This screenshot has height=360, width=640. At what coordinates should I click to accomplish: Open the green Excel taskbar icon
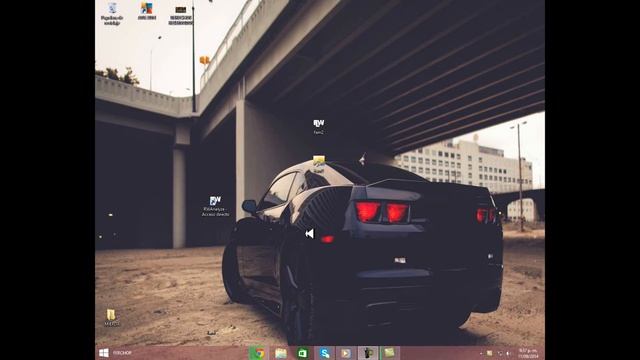(302, 353)
